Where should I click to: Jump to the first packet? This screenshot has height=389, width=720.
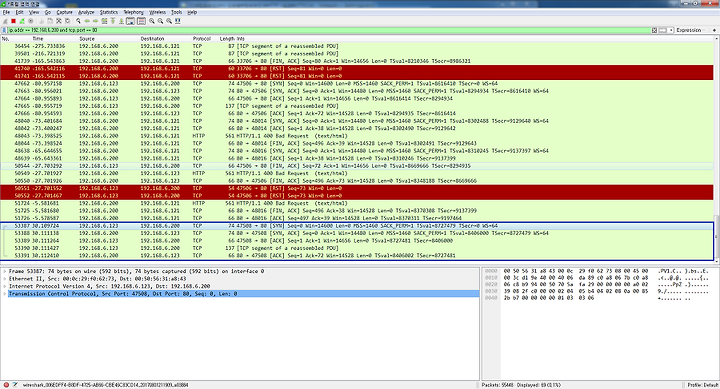pyautogui.click(x=112, y=21)
